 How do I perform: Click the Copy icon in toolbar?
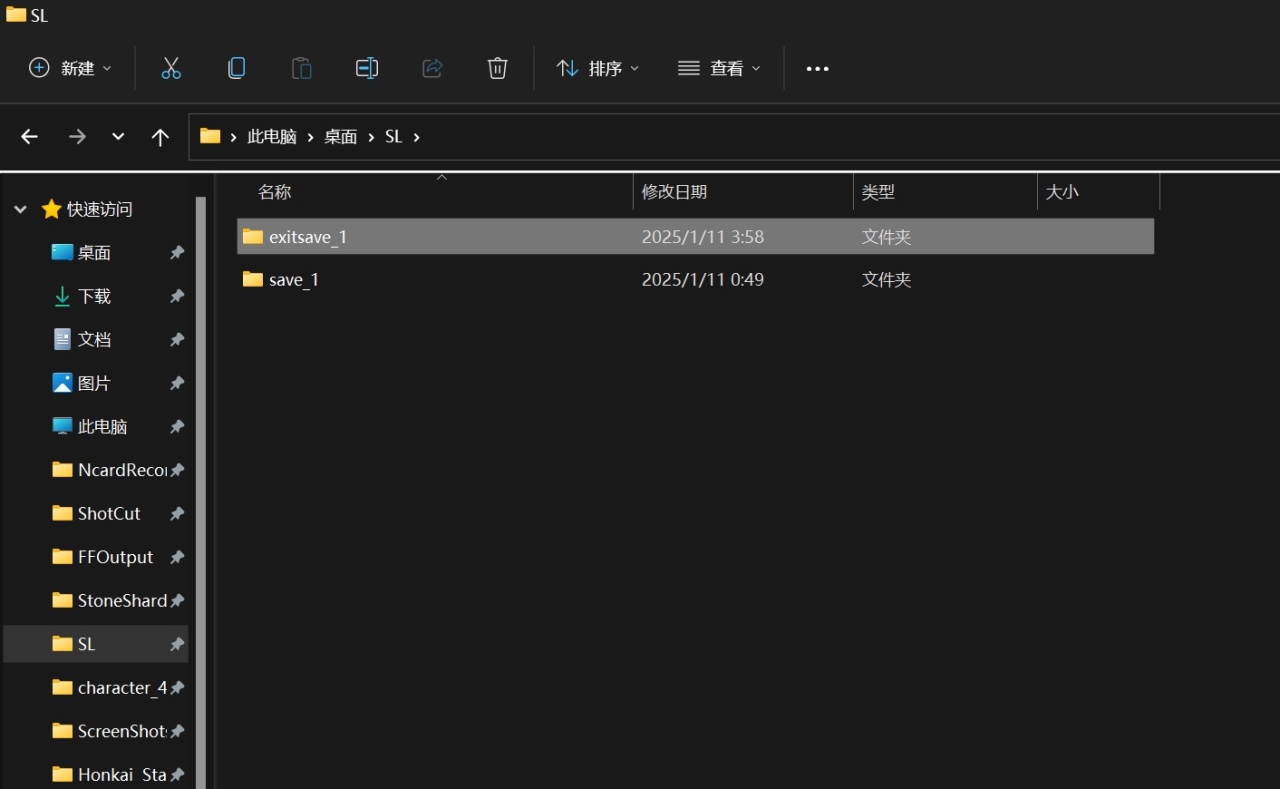pos(237,68)
